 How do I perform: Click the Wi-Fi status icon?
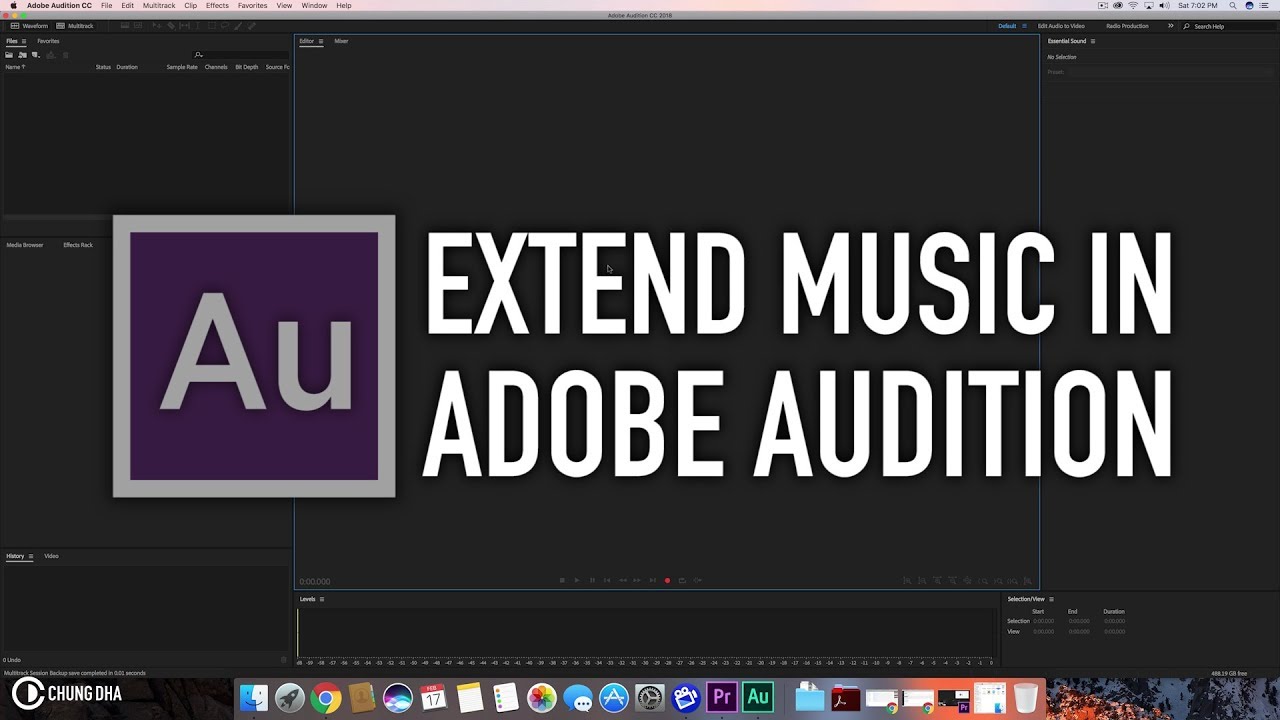1133,6
